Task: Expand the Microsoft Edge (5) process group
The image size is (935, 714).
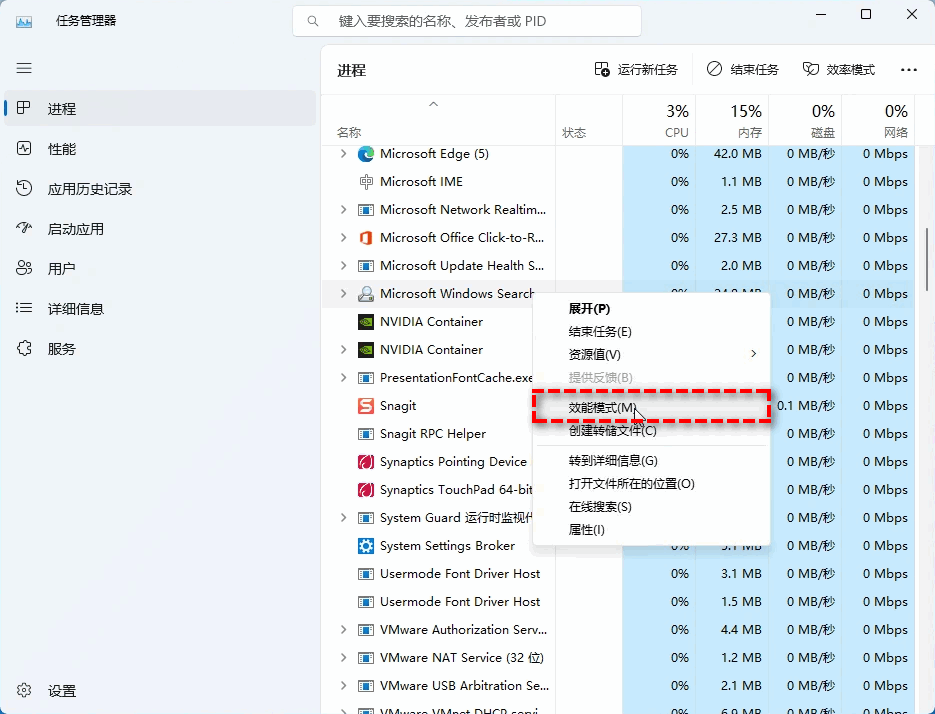Action: 343,154
